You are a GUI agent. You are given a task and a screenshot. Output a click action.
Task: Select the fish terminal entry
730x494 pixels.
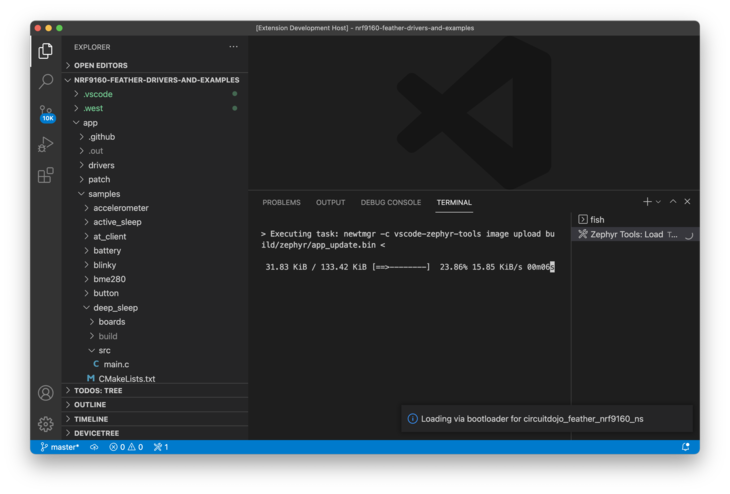click(635, 220)
